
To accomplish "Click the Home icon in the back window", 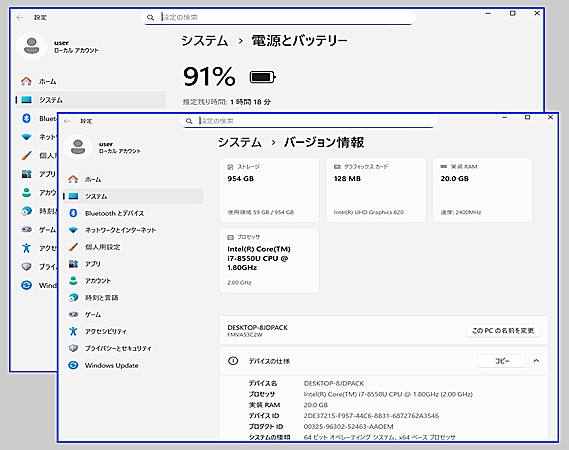I will [26, 81].
